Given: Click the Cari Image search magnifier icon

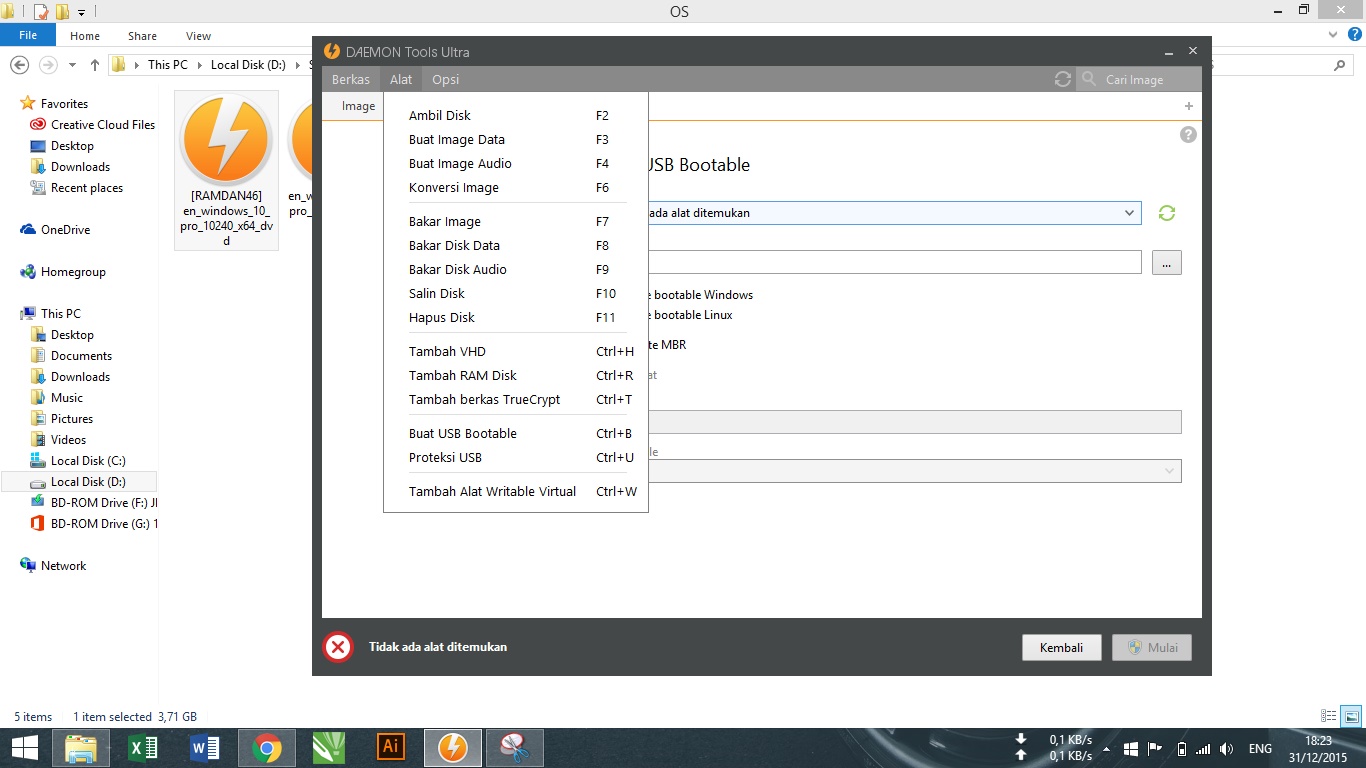Looking at the screenshot, I should pos(1086,79).
